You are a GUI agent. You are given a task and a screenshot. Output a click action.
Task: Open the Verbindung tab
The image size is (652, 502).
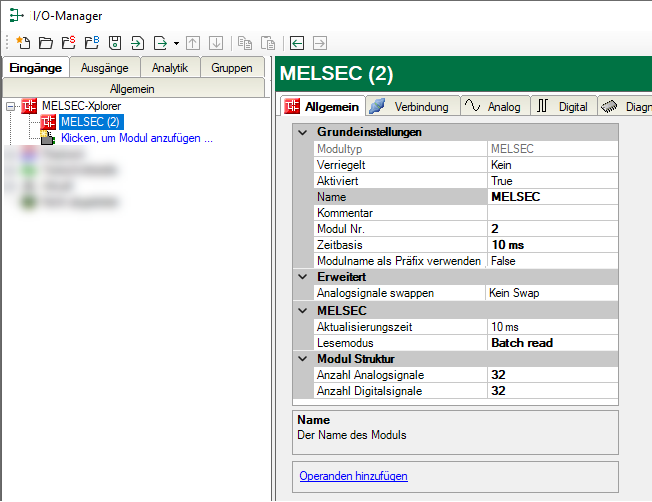[414, 106]
